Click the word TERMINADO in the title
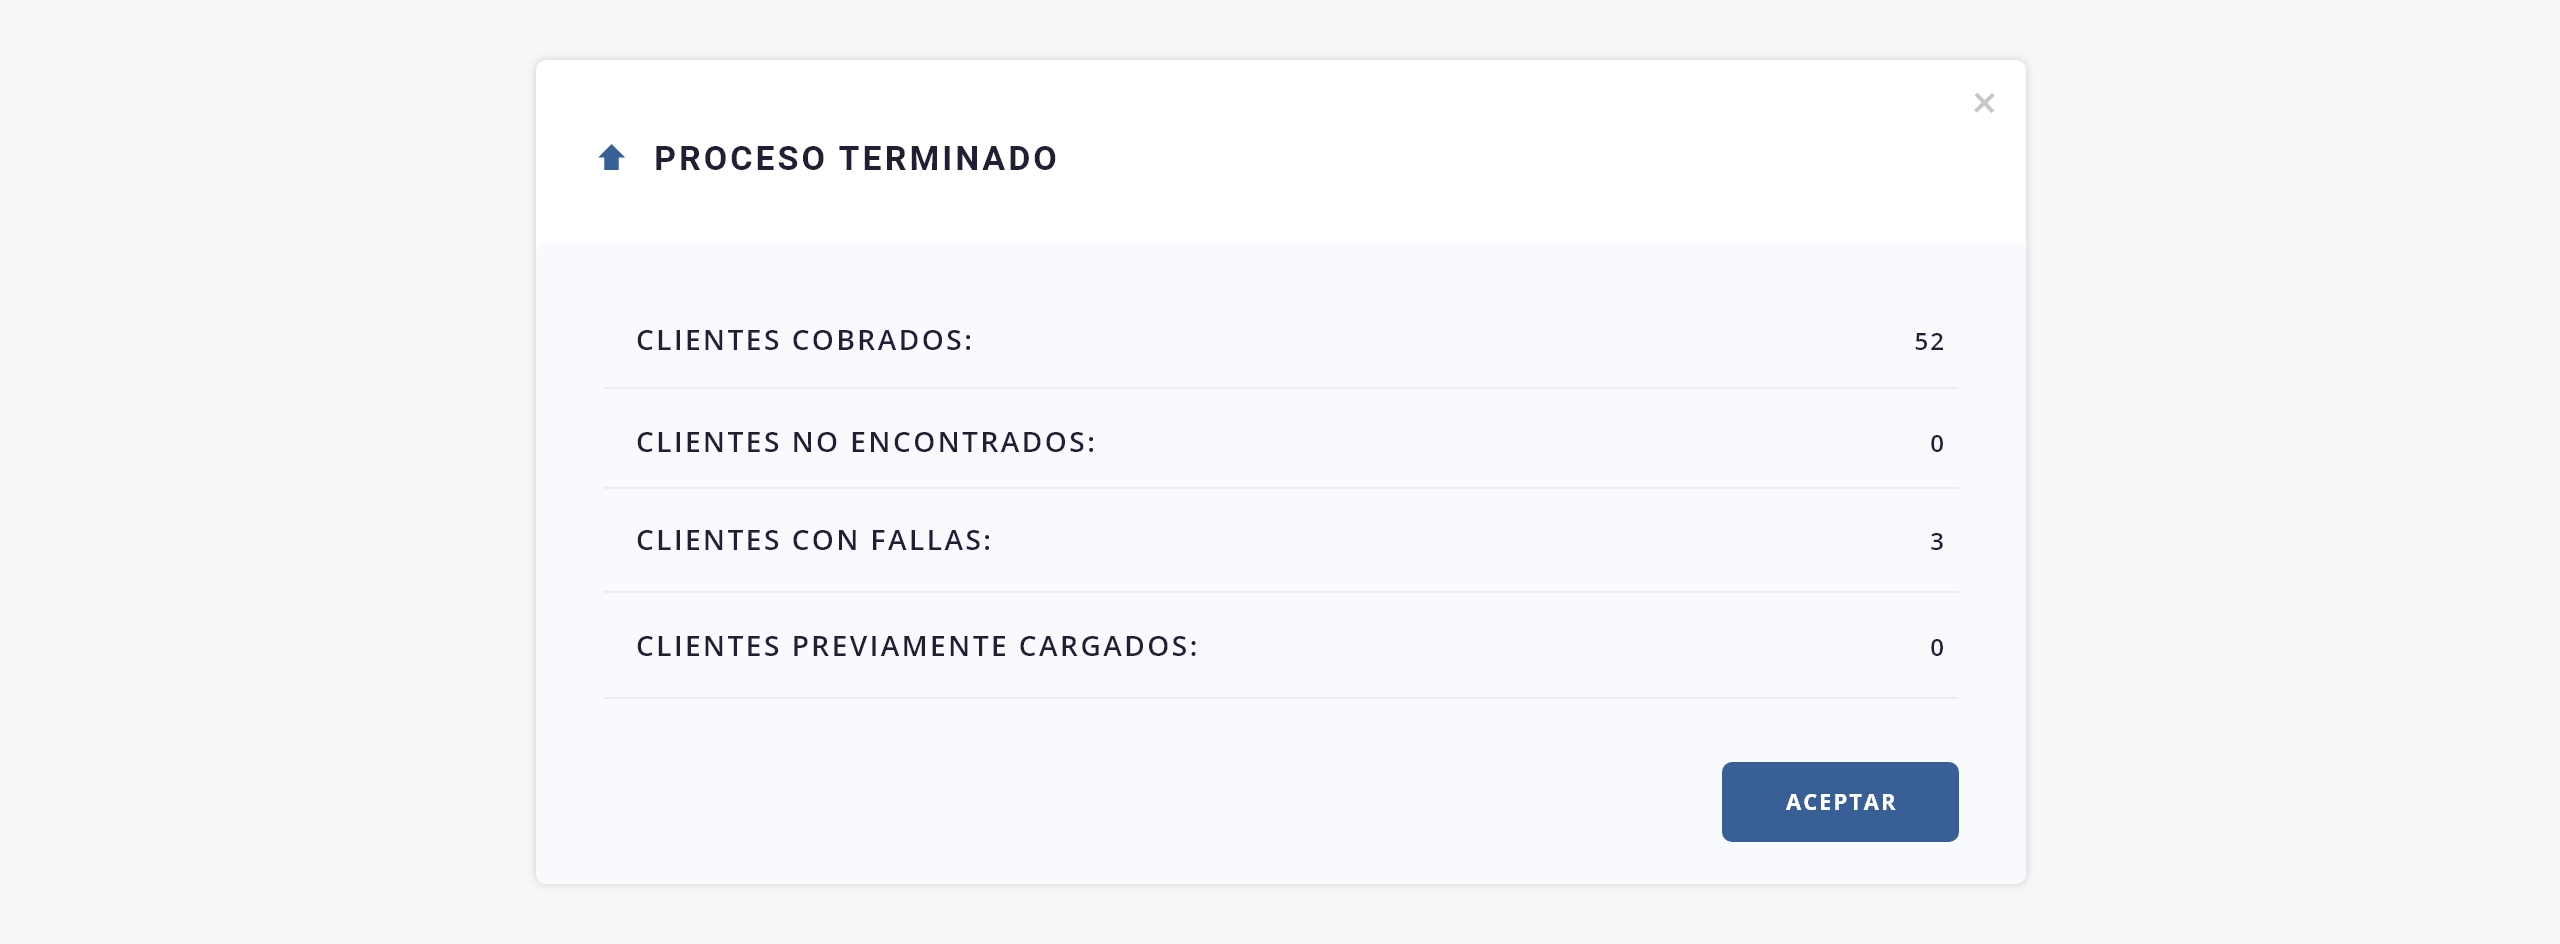 [948, 158]
